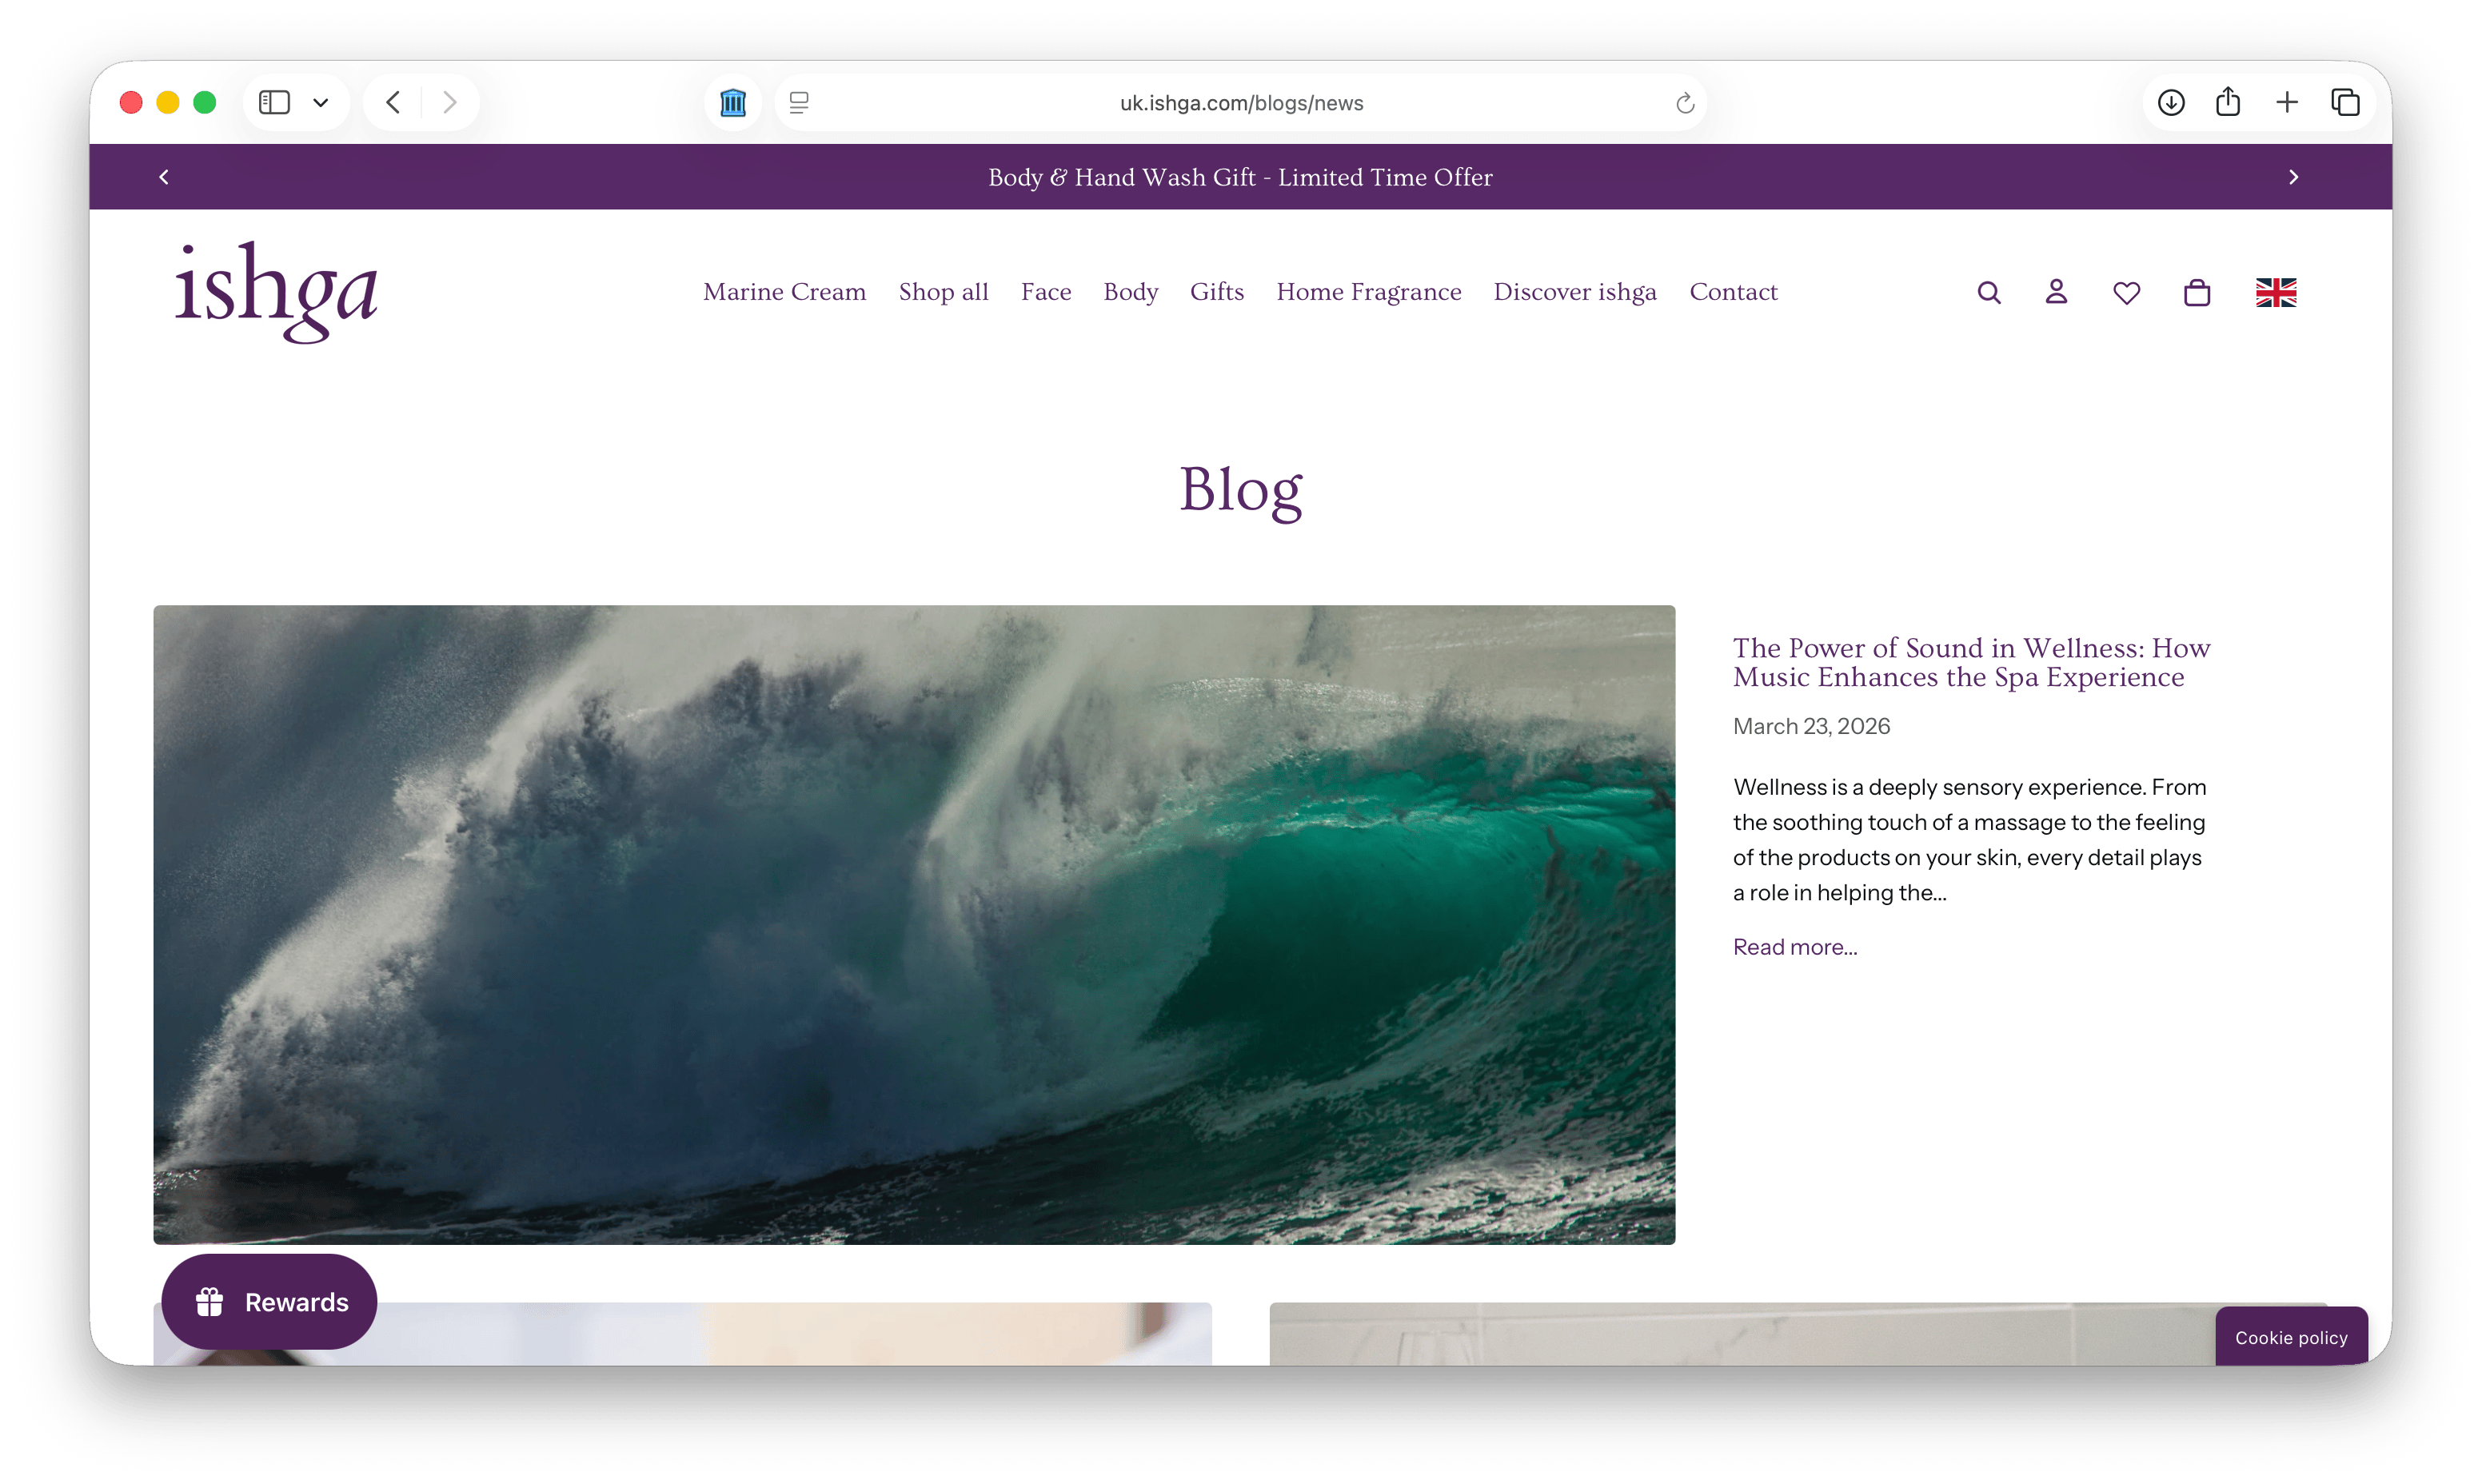Open the Marine Cream menu item
This screenshot has width=2482, height=1484.
pyautogui.click(x=784, y=292)
